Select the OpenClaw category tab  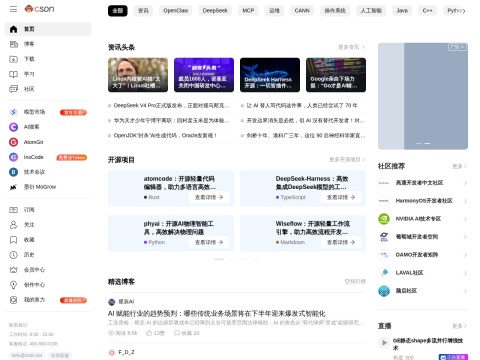point(176,11)
